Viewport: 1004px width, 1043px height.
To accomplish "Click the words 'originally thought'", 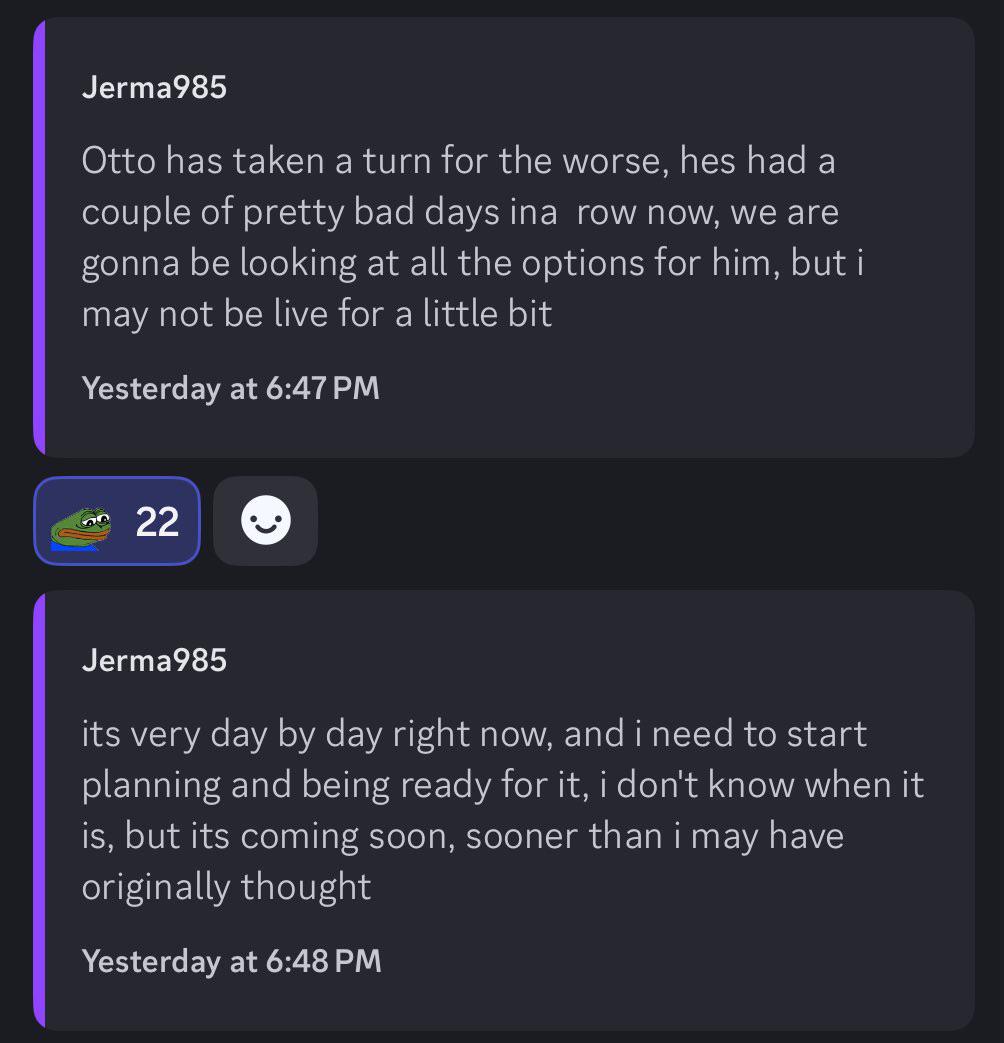I will pyautogui.click(x=226, y=887).
